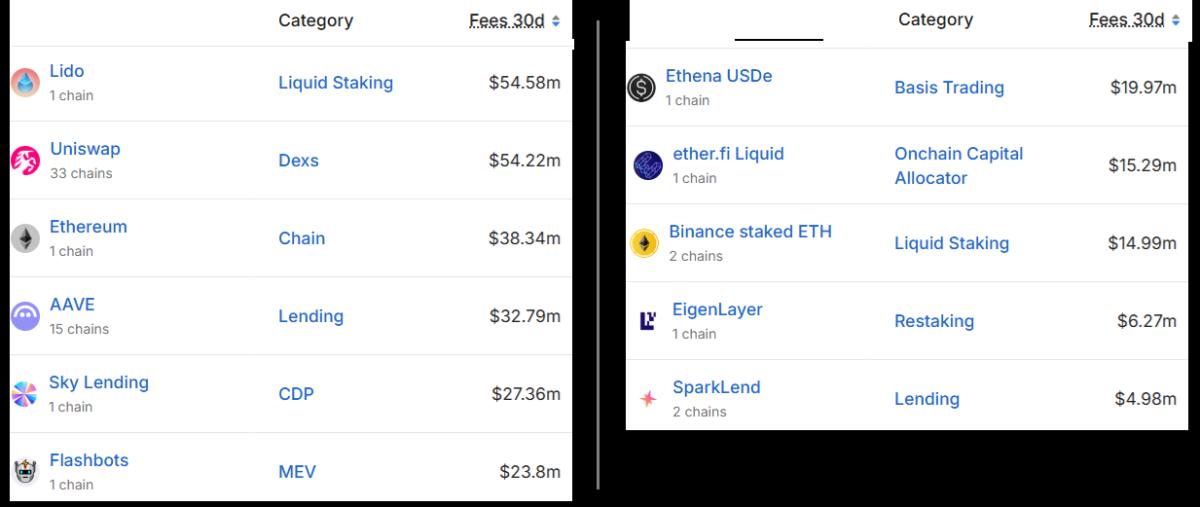This screenshot has height=507, width=1200.
Task: Click the EigenLayer logo icon
Action: [647, 321]
